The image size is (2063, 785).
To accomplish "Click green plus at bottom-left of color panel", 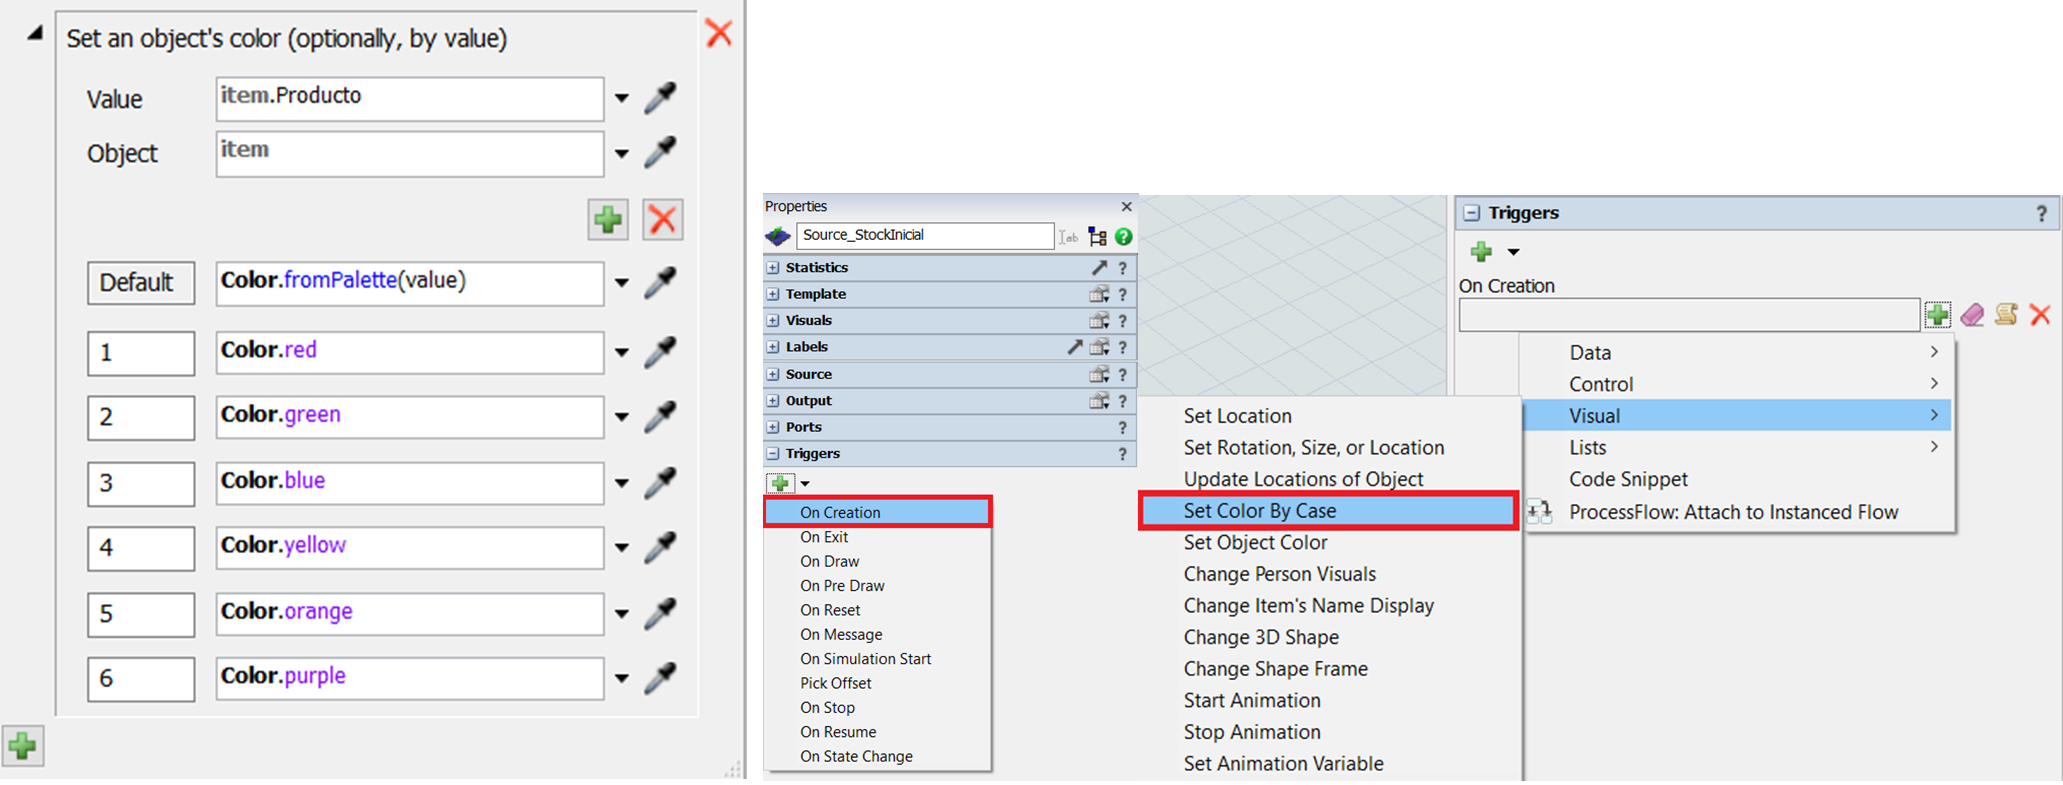I will point(22,746).
